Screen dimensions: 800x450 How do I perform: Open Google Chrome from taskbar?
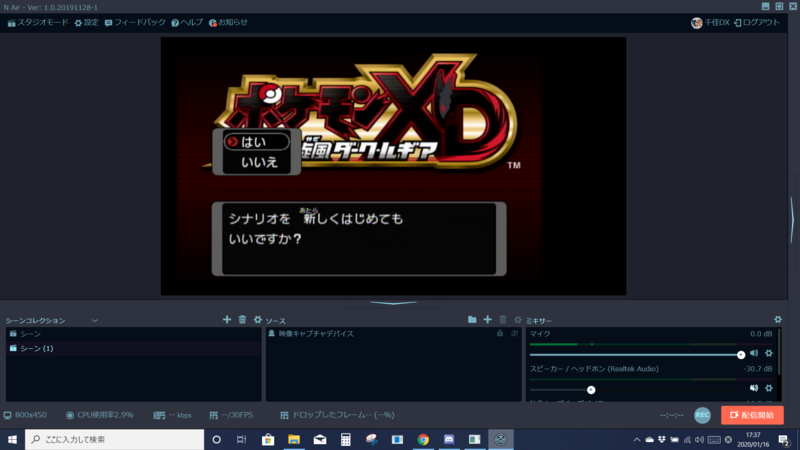[x=423, y=439]
